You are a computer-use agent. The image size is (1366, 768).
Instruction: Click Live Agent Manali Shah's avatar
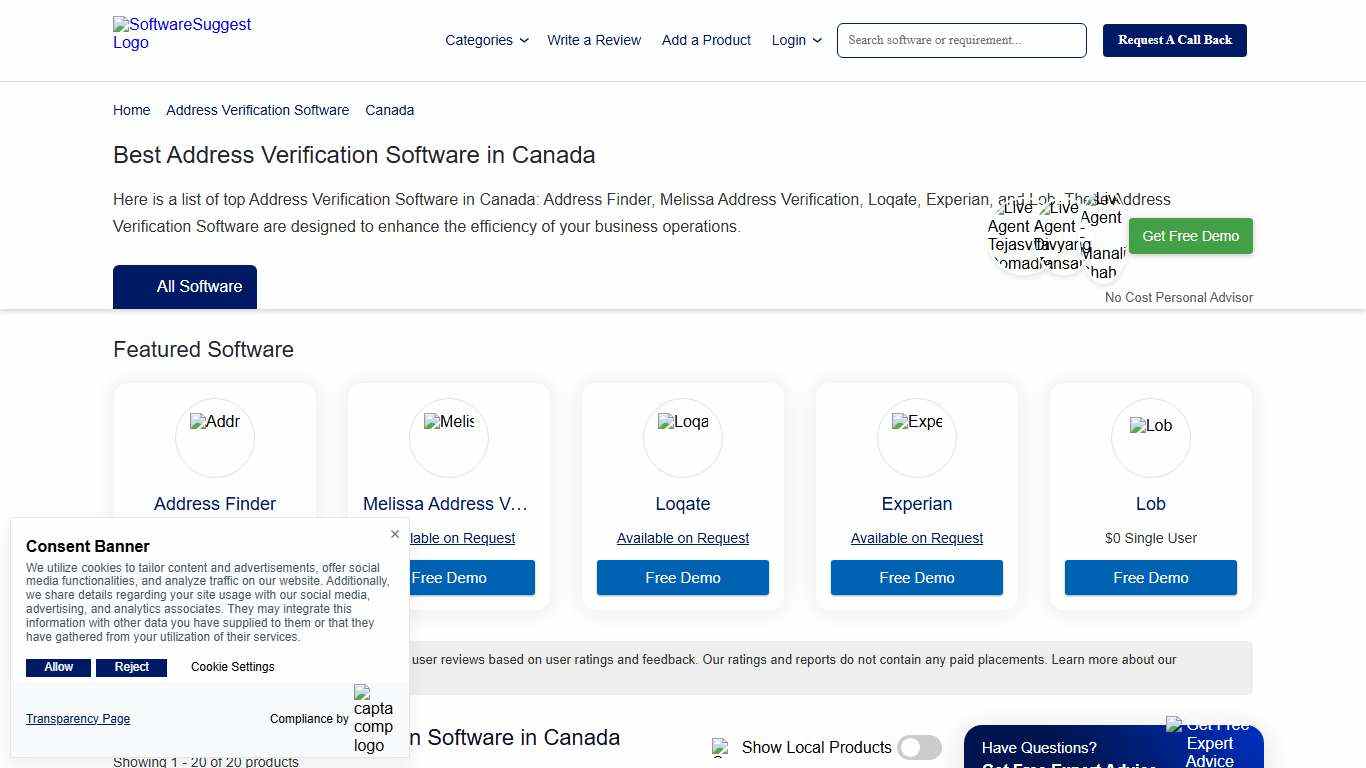coord(1103,243)
